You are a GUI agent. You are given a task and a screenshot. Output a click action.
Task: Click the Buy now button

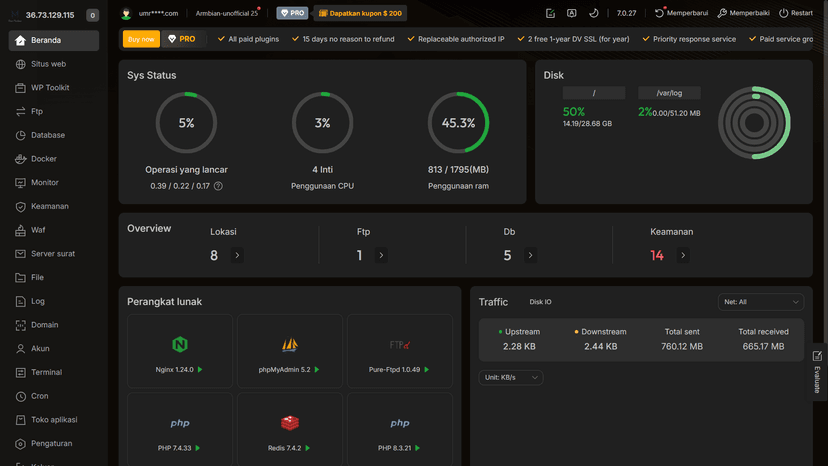pos(141,39)
